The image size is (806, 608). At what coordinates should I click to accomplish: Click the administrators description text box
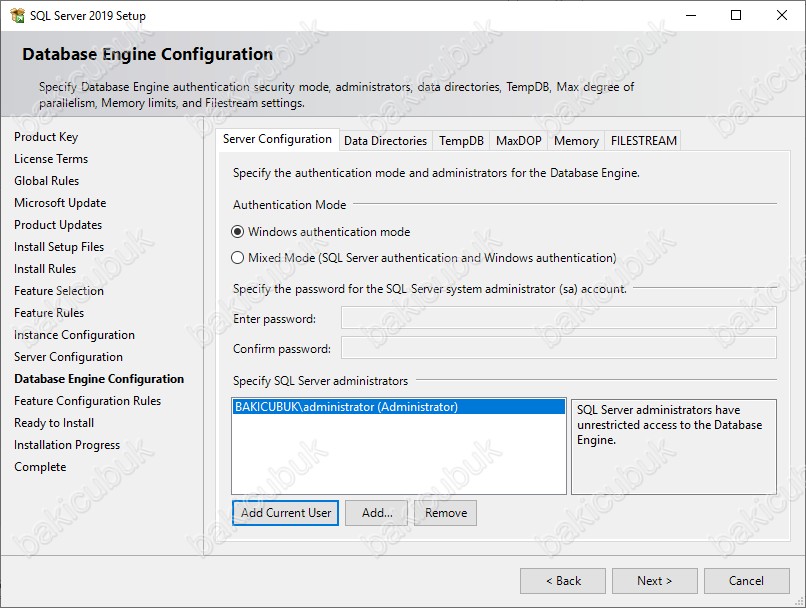point(673,447)
